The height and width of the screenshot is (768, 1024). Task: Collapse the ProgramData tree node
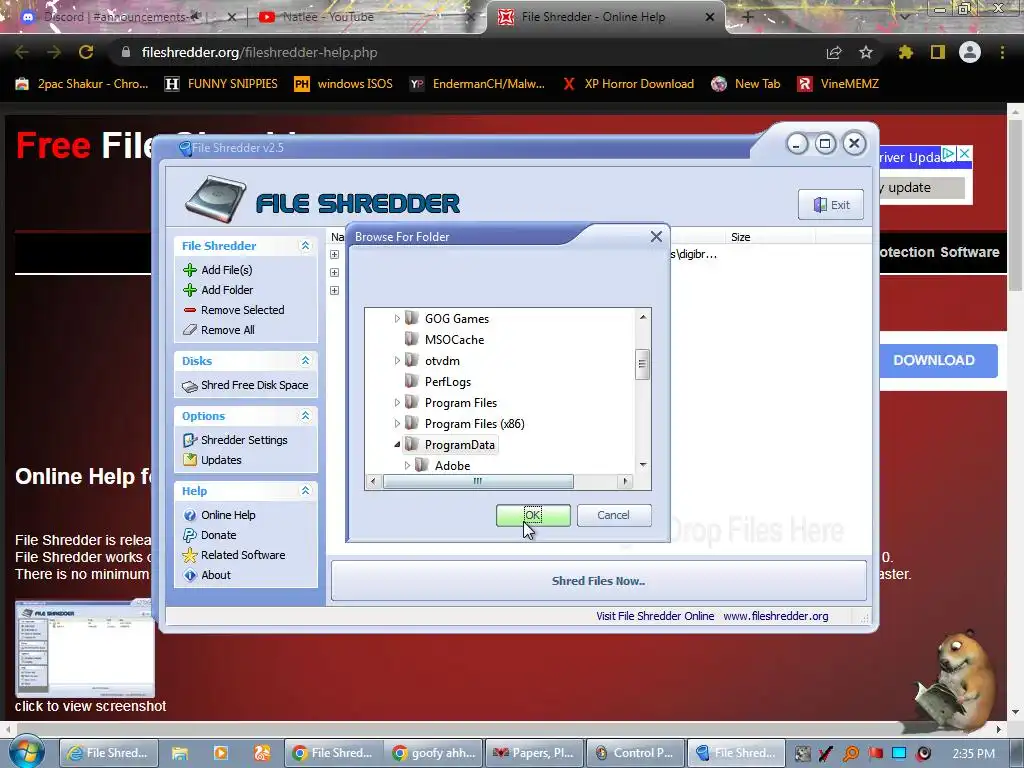396,445
